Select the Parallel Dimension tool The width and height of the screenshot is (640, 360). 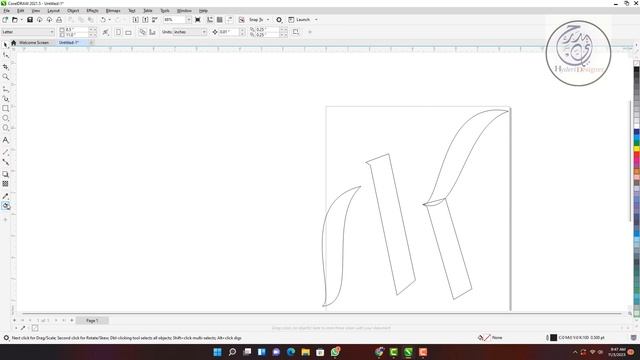click(5, 152)
